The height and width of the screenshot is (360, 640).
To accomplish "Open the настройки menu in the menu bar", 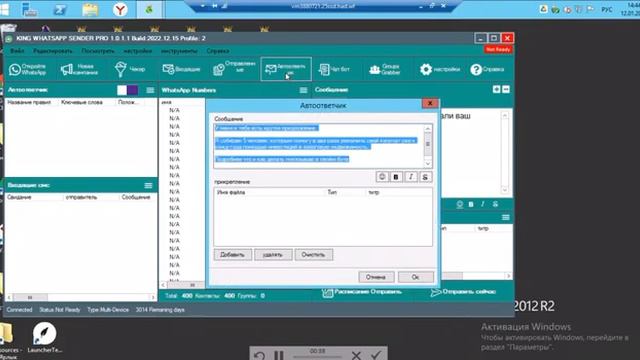I will pos(138,51).
